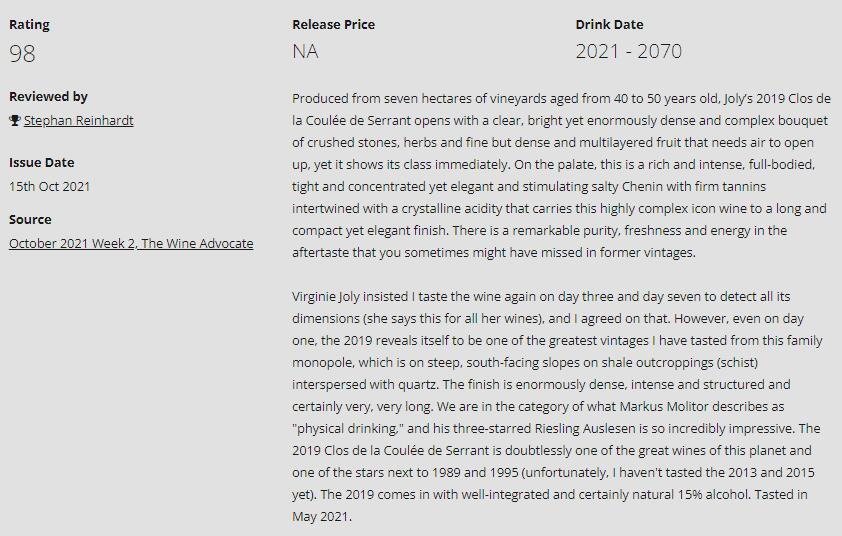The height and width of the screenshot is (536, 842).
Task: Select the 98 rating score
Action: (22, 53)
